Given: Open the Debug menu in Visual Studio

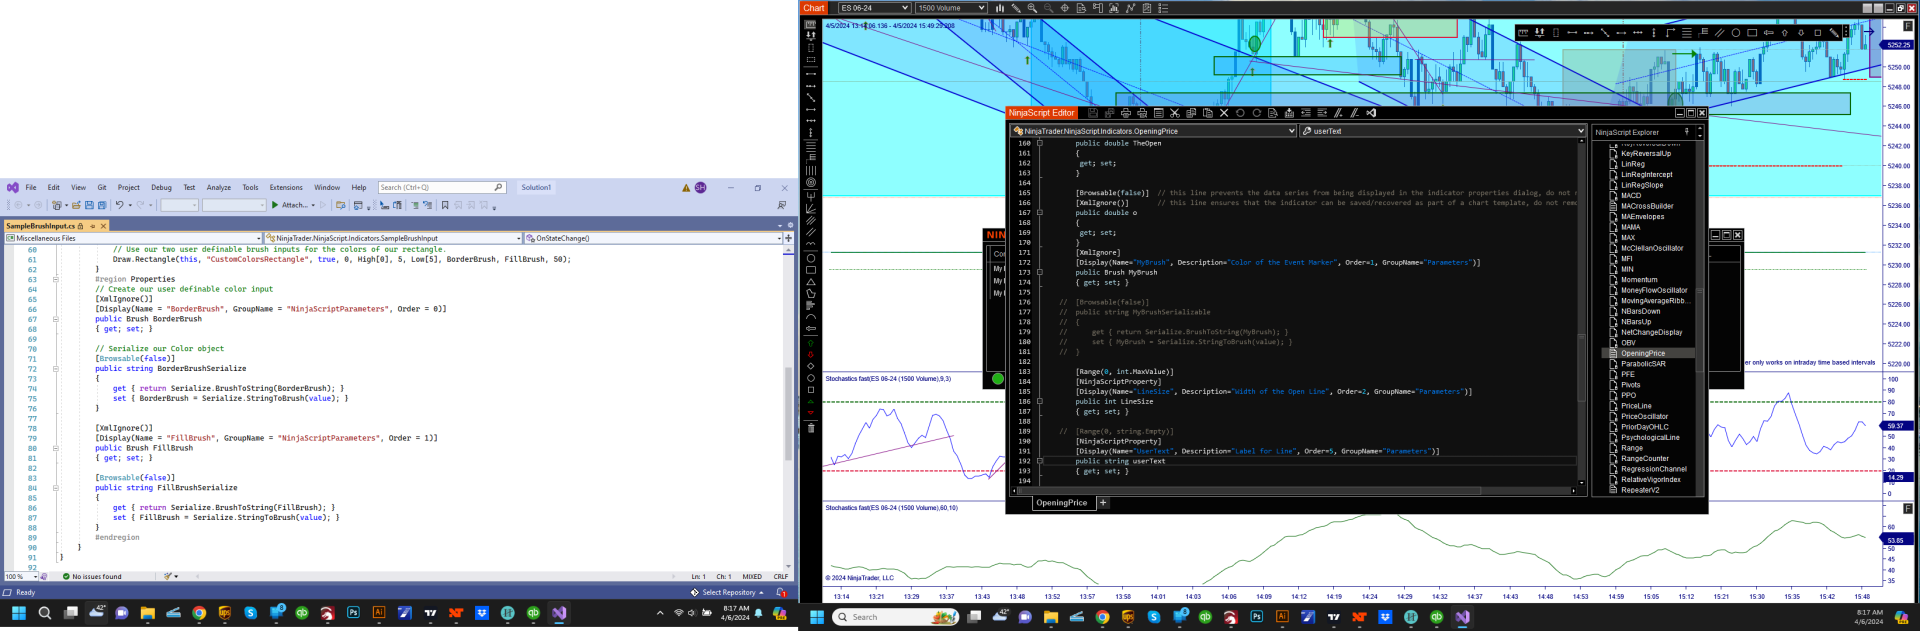Looking at the screenshot, I should tap(161, 187).
